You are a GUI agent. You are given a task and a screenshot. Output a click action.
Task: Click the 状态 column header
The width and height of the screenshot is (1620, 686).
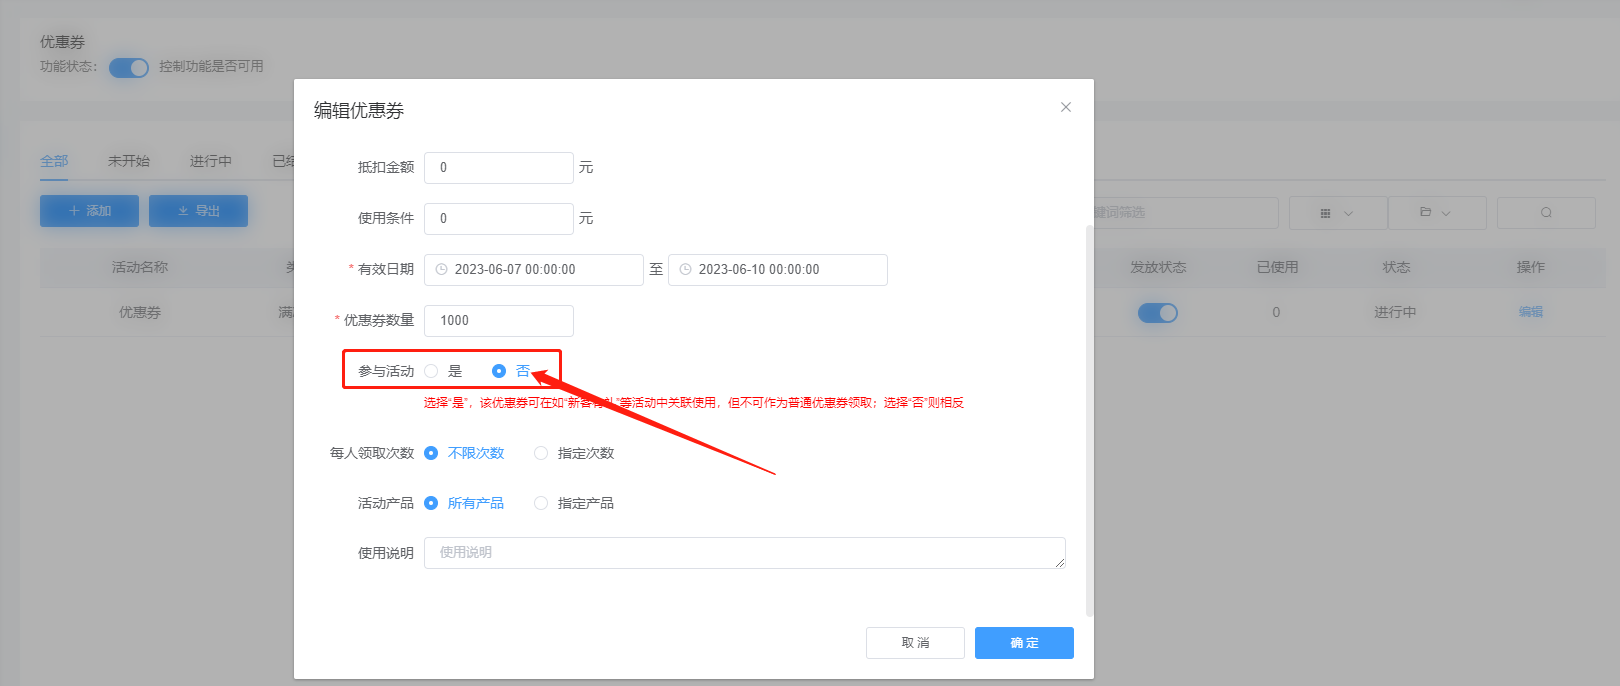1396,267
